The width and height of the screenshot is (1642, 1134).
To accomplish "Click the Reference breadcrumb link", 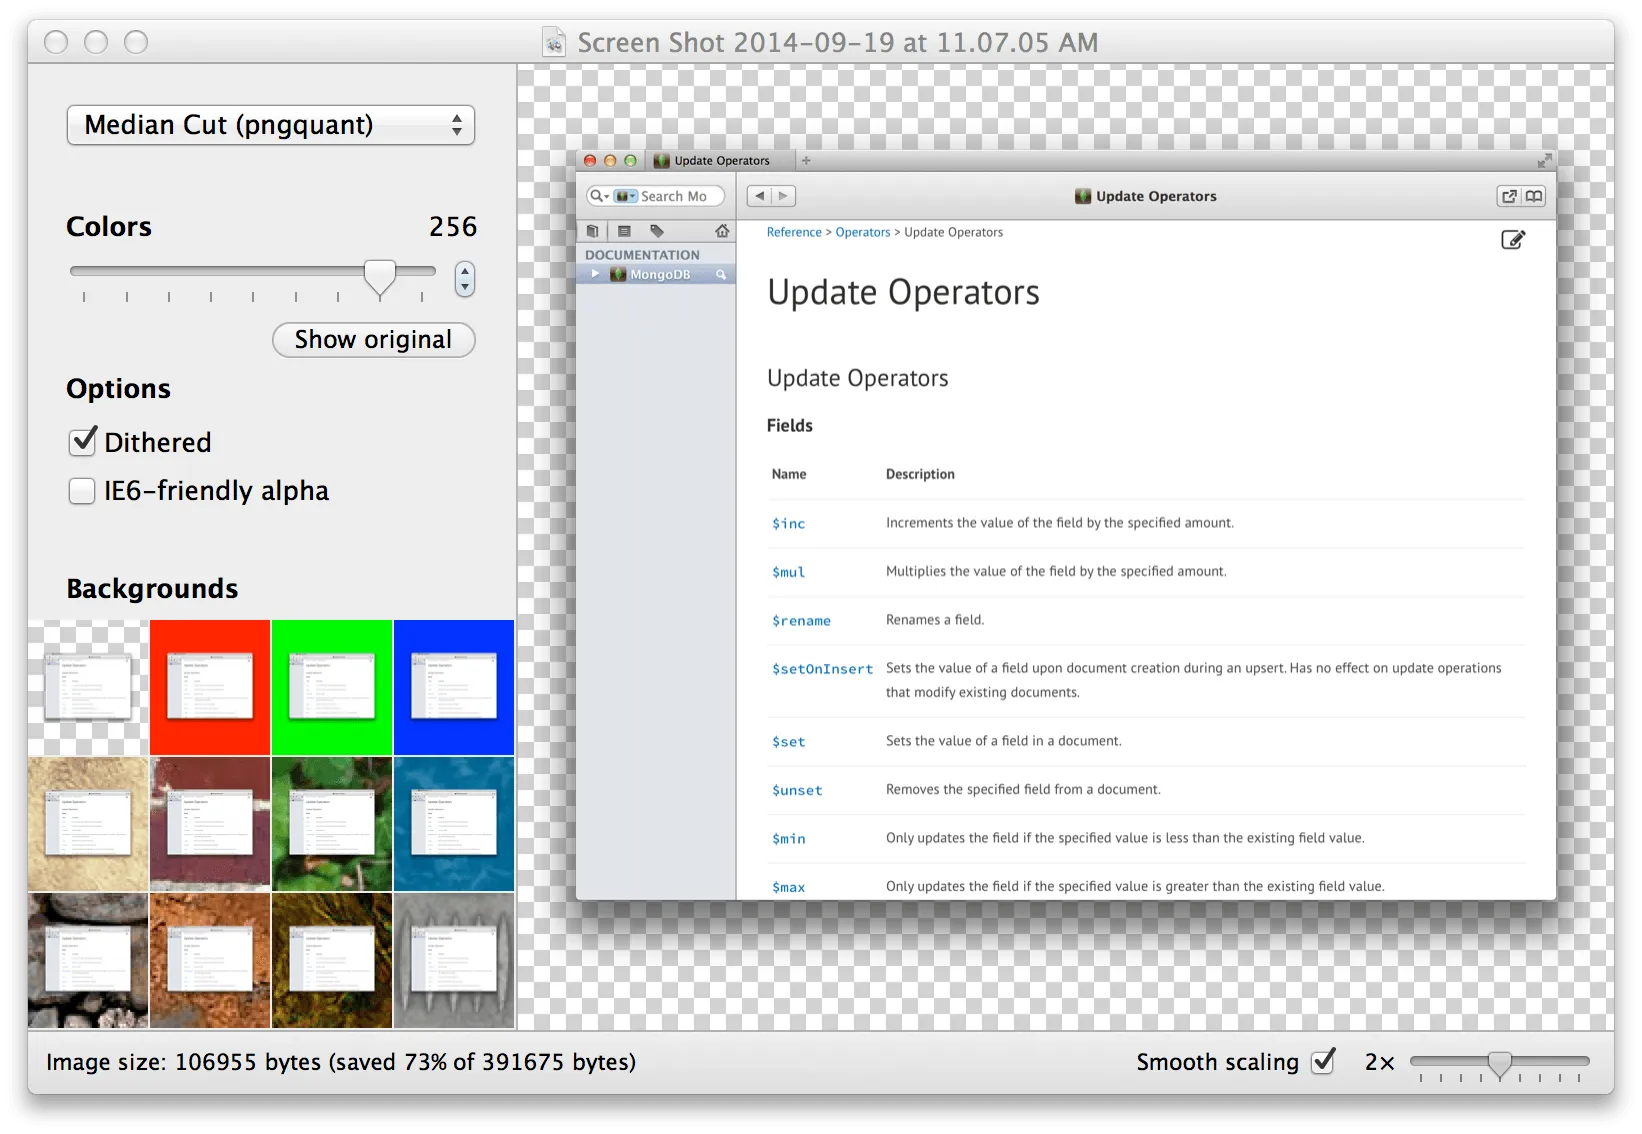I will pyautogui.click(x=794, y=232).
